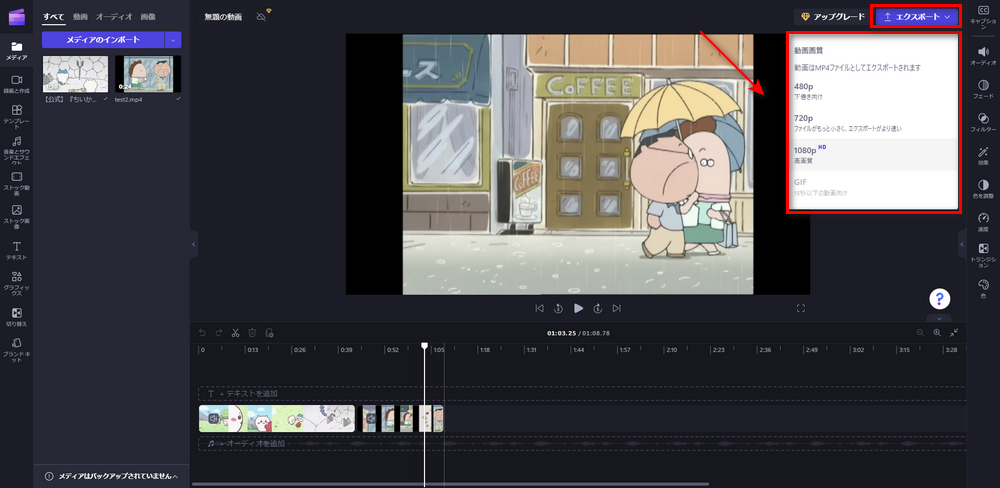Image resolution: width=1000 pixels, height=488 pixels.
Task: Click the アップグレード upgrade button
Action: [x=830, y=17]
